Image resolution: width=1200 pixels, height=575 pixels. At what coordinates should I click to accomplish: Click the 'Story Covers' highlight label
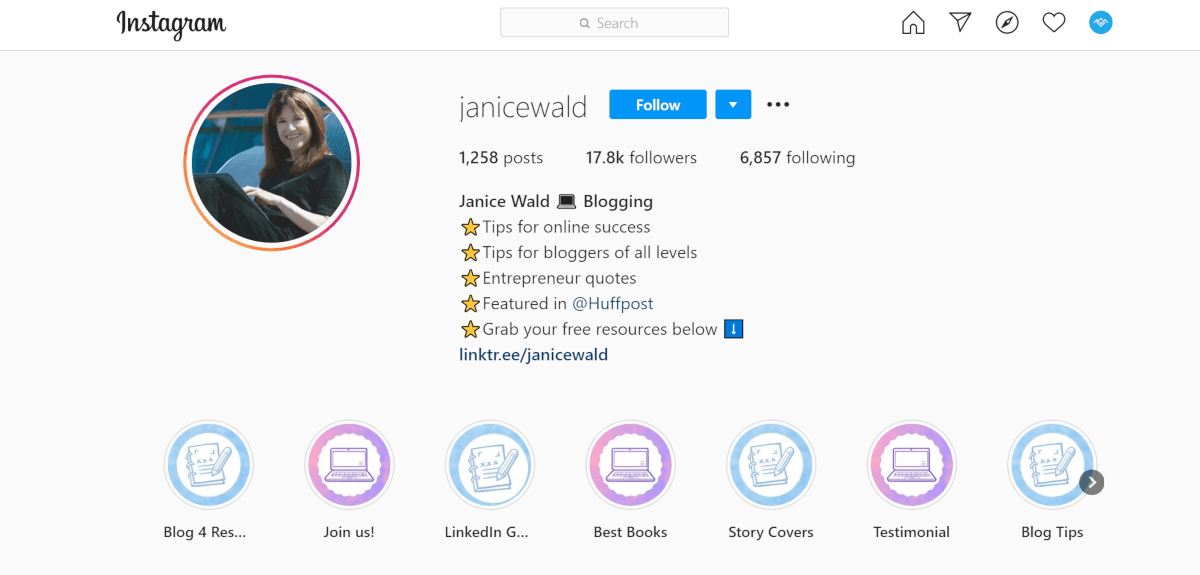coord(771,532)
